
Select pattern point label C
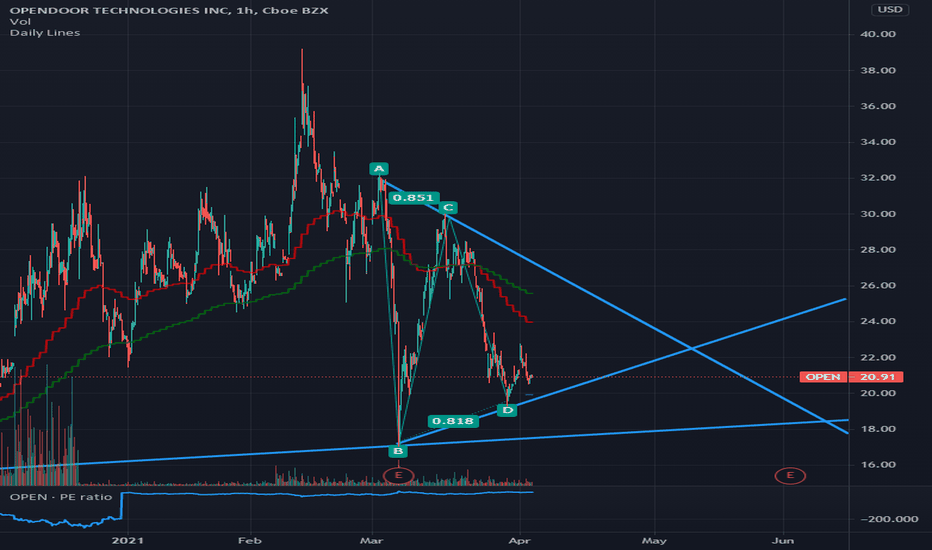[448, 208]
